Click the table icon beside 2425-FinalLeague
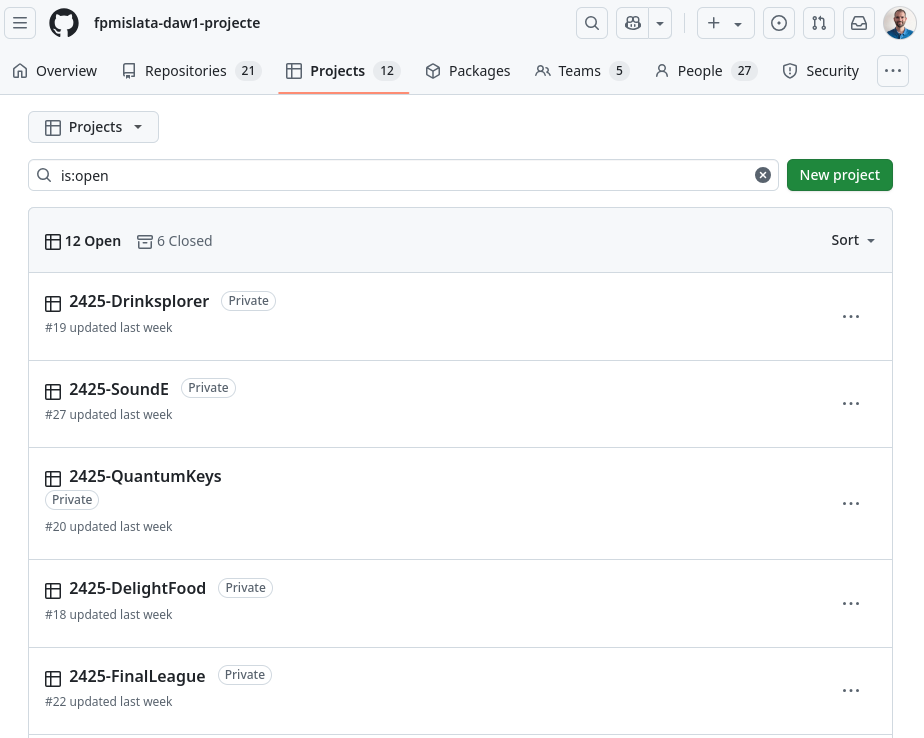Viewport: 924px width, 738px height. click(x=53, y=678)
